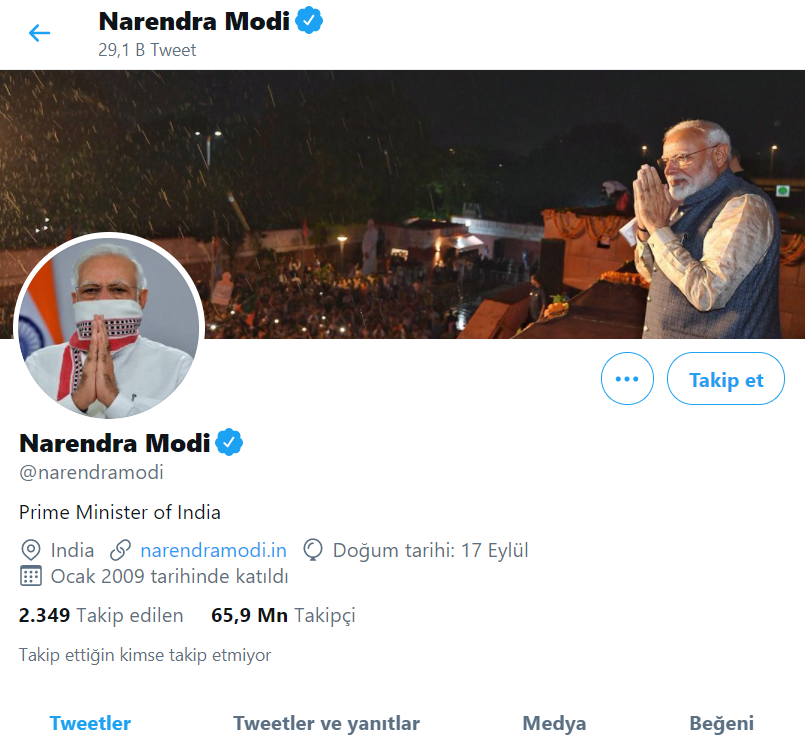Click the verified badge next to Narendra Modi
This screenshot has width=805, height=753.
(x=229, y=441)
